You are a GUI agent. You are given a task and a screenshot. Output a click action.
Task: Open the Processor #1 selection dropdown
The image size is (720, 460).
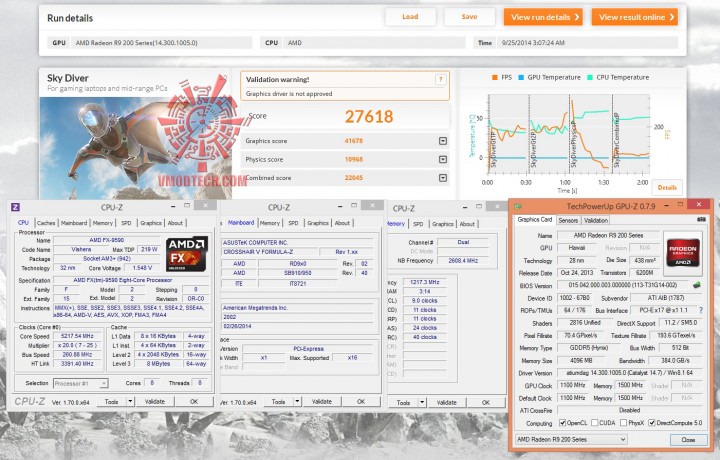[81, 383]
